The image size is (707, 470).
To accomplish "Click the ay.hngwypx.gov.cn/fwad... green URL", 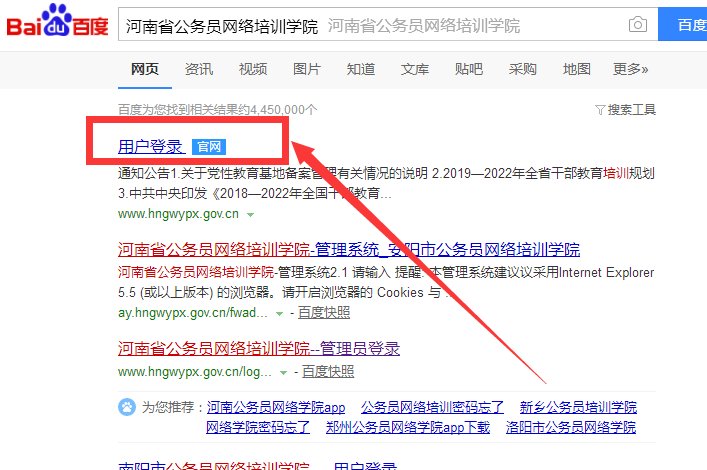I will [193, 313].
